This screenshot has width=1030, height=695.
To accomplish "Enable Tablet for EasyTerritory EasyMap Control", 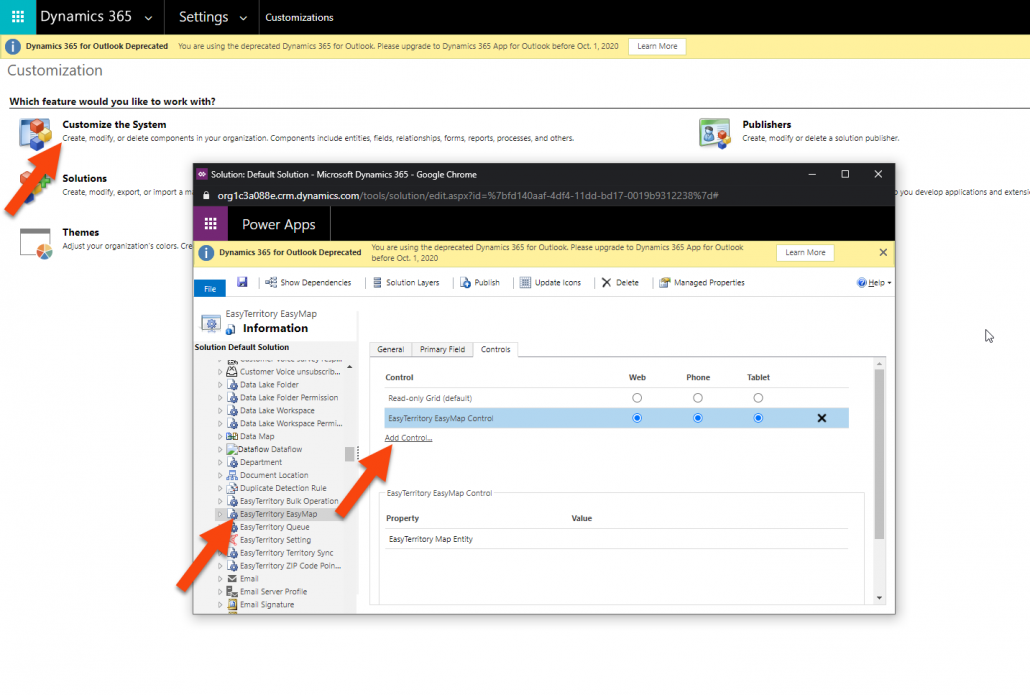I will point(758,418).
